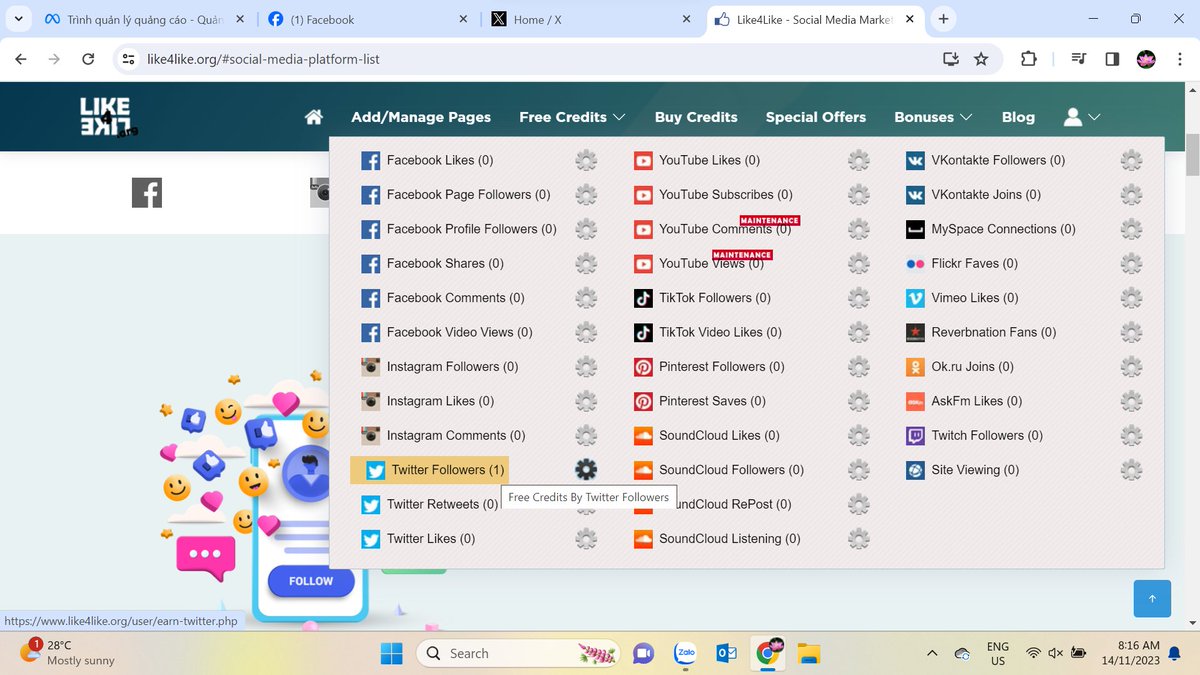Expand the Free Credits dropdown
Screen dimensions: 1200x675
pyautogui.click(x=572, y=117)
